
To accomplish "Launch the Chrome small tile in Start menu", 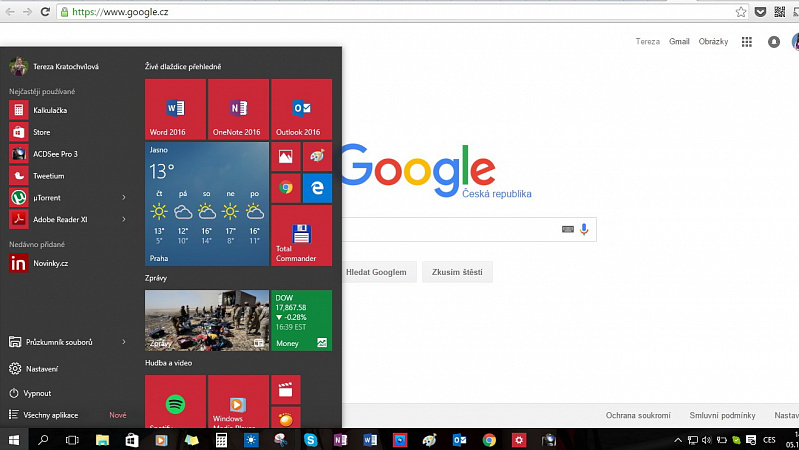I will click(x=285, y=188).
